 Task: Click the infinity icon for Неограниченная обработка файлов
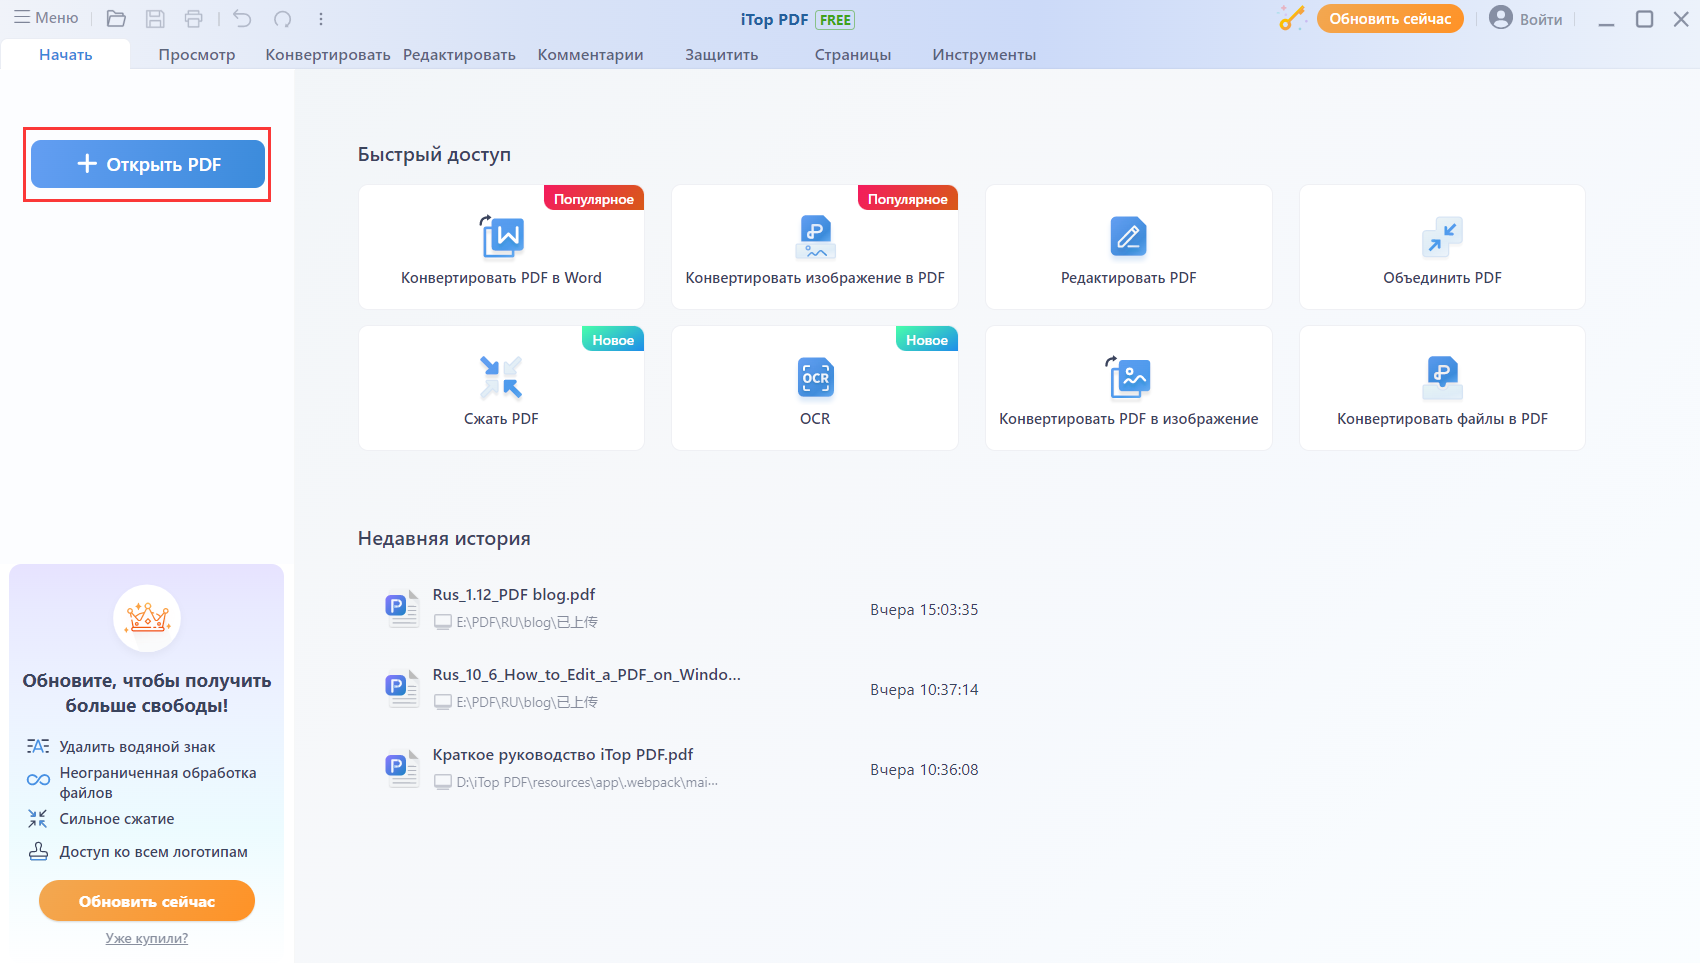click(38, 780)
